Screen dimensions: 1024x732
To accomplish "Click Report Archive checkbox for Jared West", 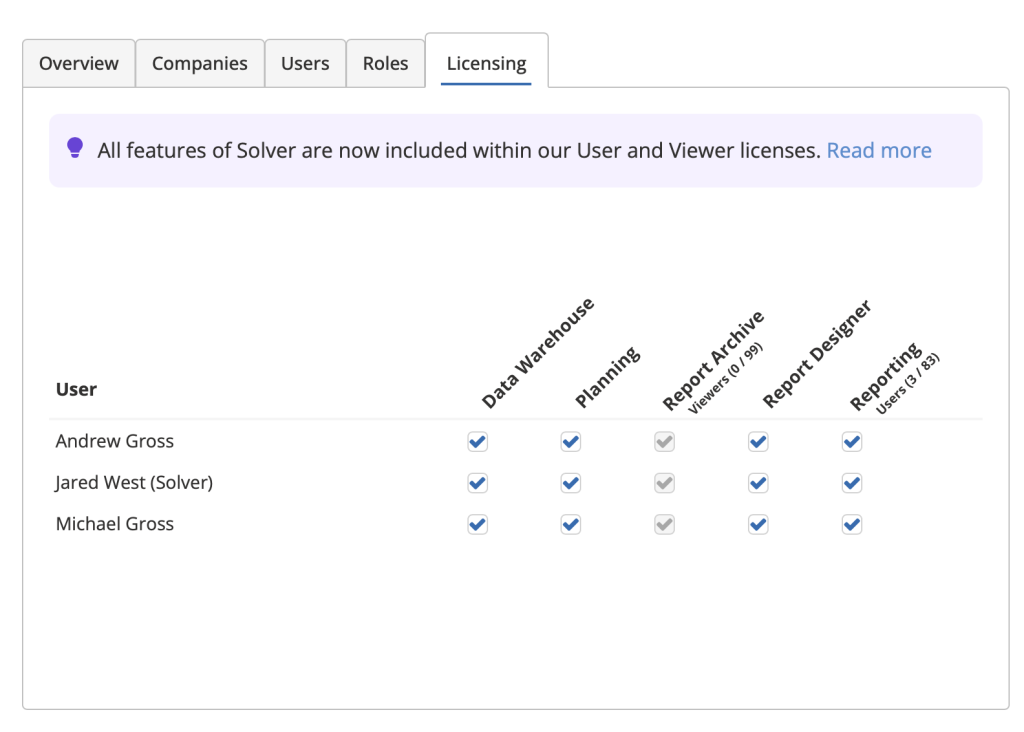I will coord(665,483).
